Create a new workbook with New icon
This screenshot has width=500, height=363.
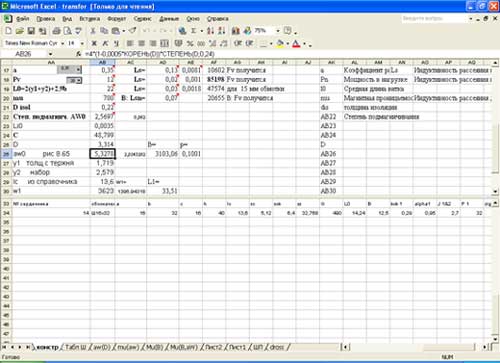[x=8, y=31]
